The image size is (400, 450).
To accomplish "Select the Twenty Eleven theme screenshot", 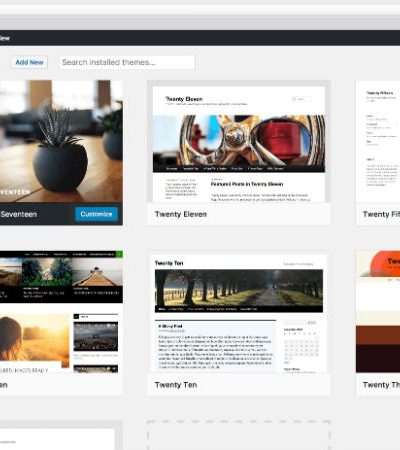I will click(x=239, y=142).
